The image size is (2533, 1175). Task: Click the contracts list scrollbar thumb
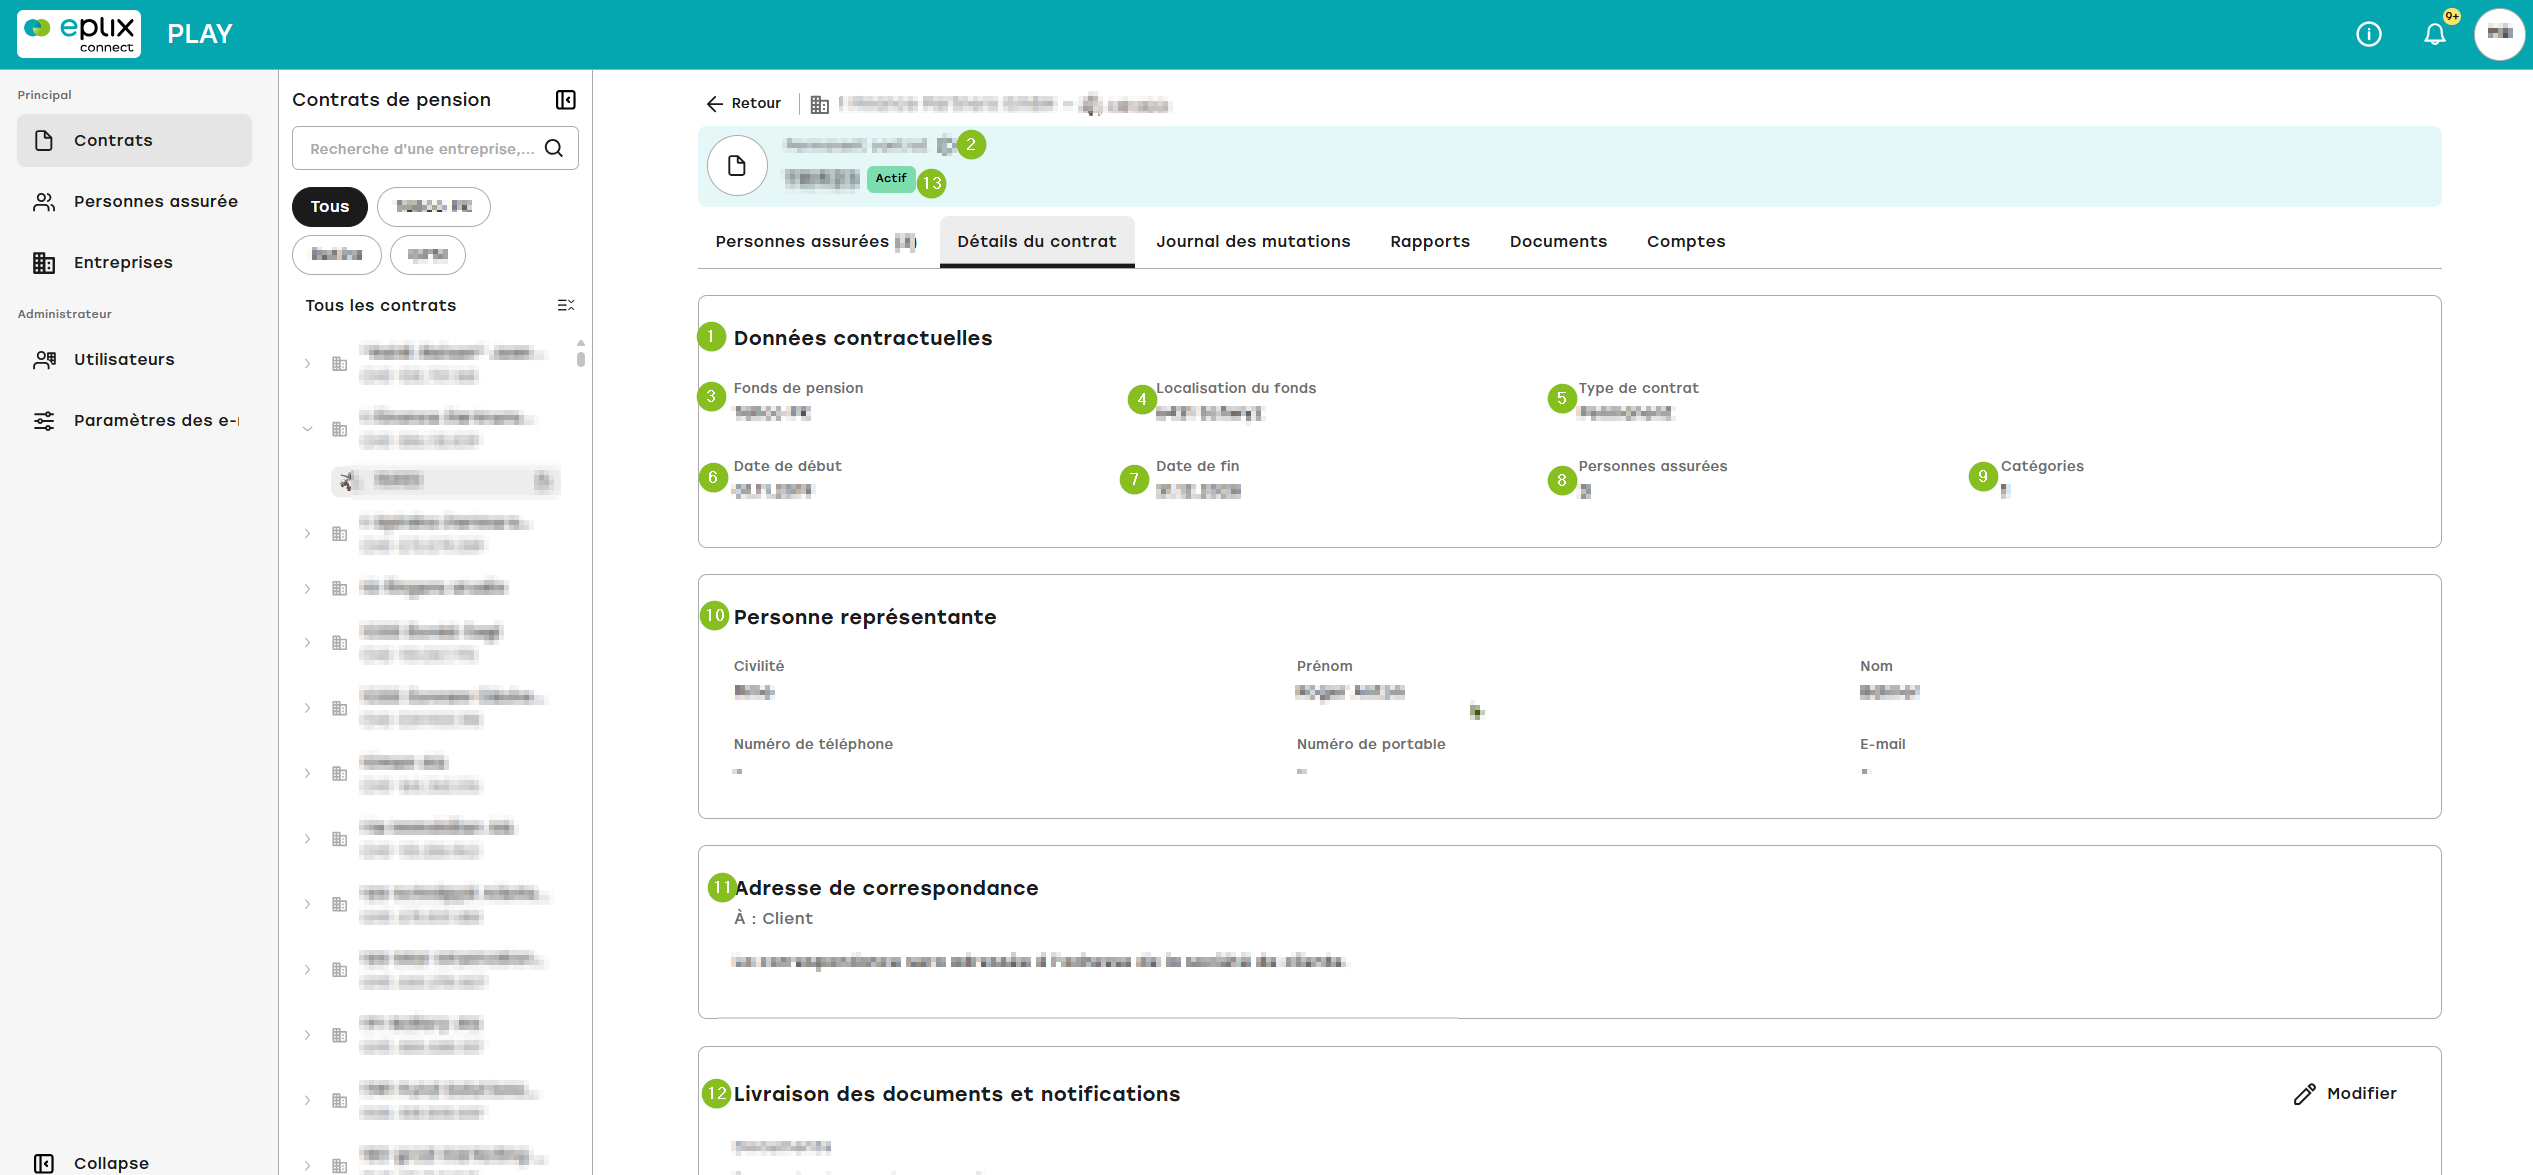point(581,358)
